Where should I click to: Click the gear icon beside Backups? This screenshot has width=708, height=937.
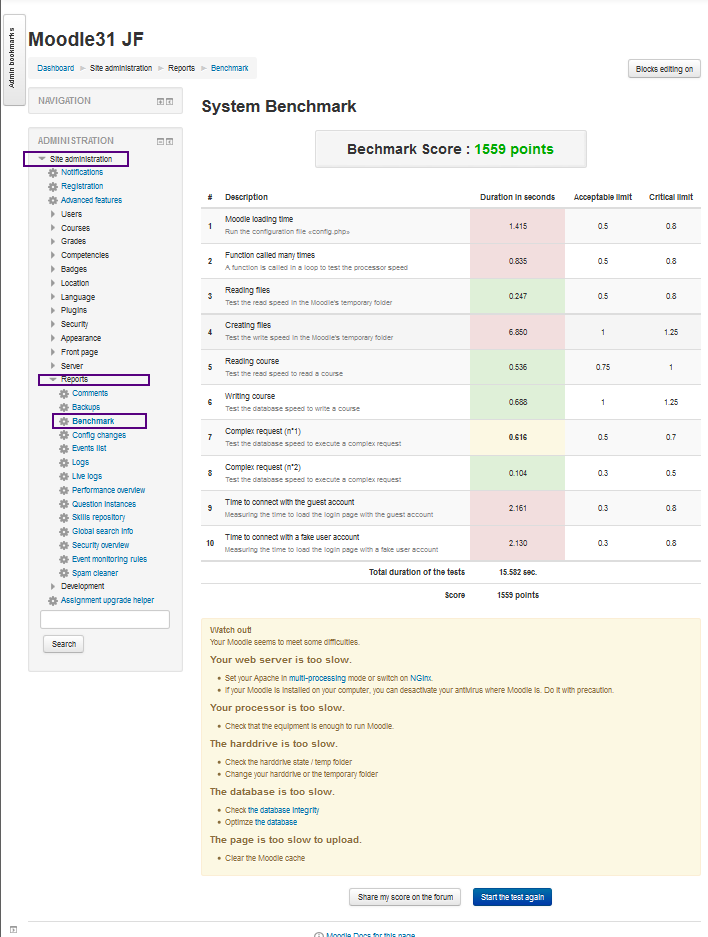pyautogui.click(x=64, y=408)
